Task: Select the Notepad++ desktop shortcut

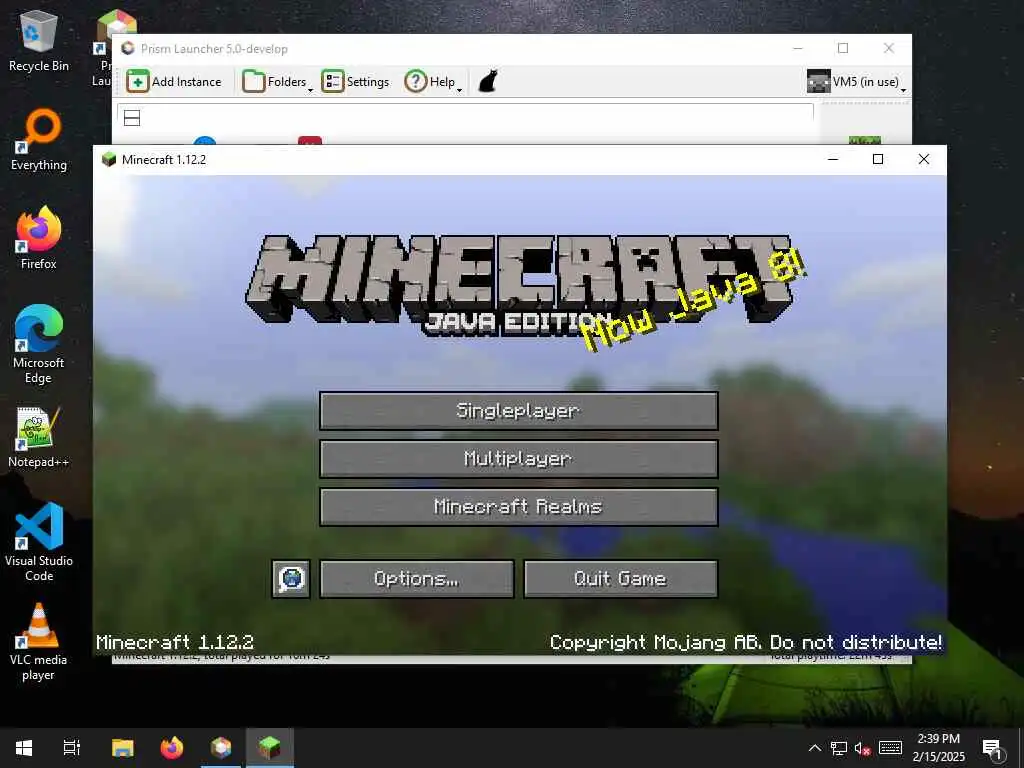Action: tap(39, 438)
